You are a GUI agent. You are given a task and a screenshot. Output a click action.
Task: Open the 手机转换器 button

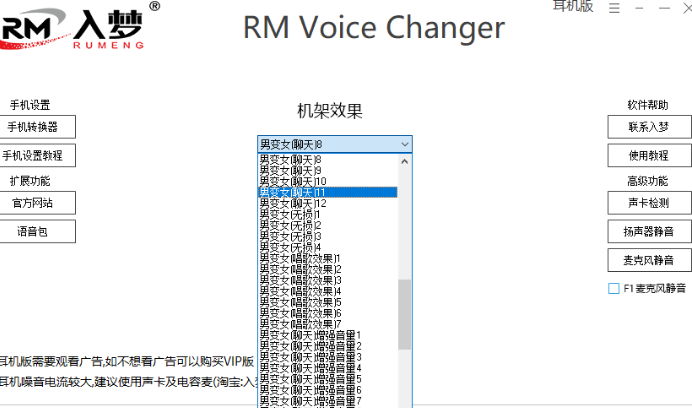click(37, 127)
